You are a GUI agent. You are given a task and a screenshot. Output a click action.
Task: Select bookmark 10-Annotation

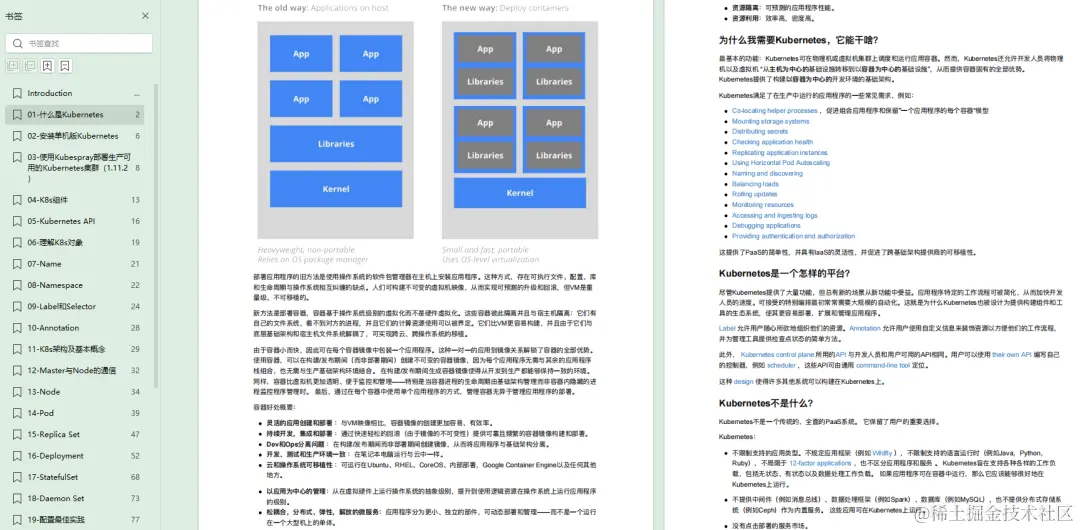click(74, 328)
